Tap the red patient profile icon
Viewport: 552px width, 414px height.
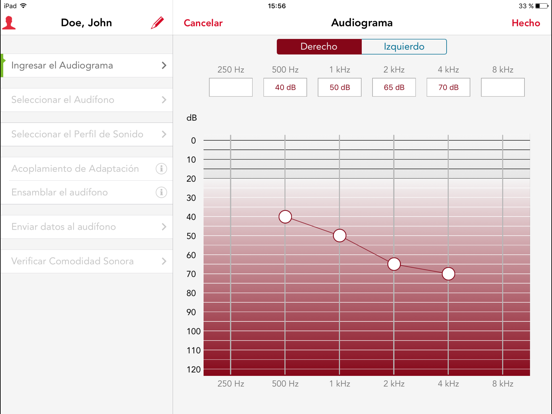[x=9, y=23]
